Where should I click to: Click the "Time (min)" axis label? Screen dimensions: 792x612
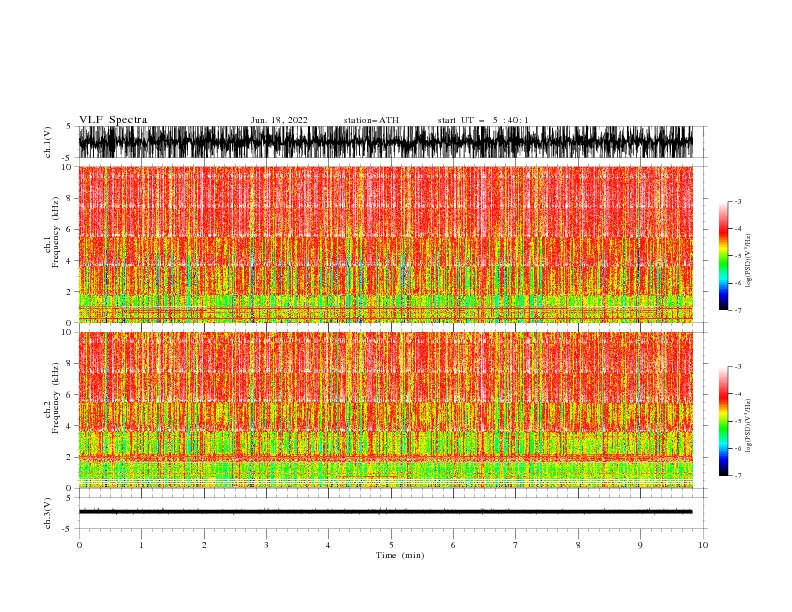tap(400, 555)
